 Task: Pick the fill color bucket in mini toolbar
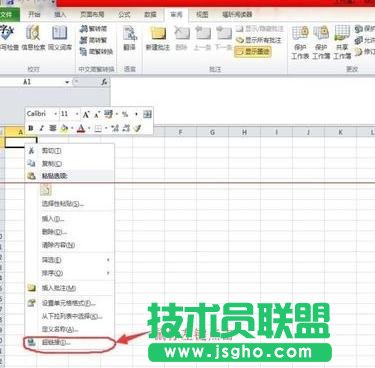65,128
